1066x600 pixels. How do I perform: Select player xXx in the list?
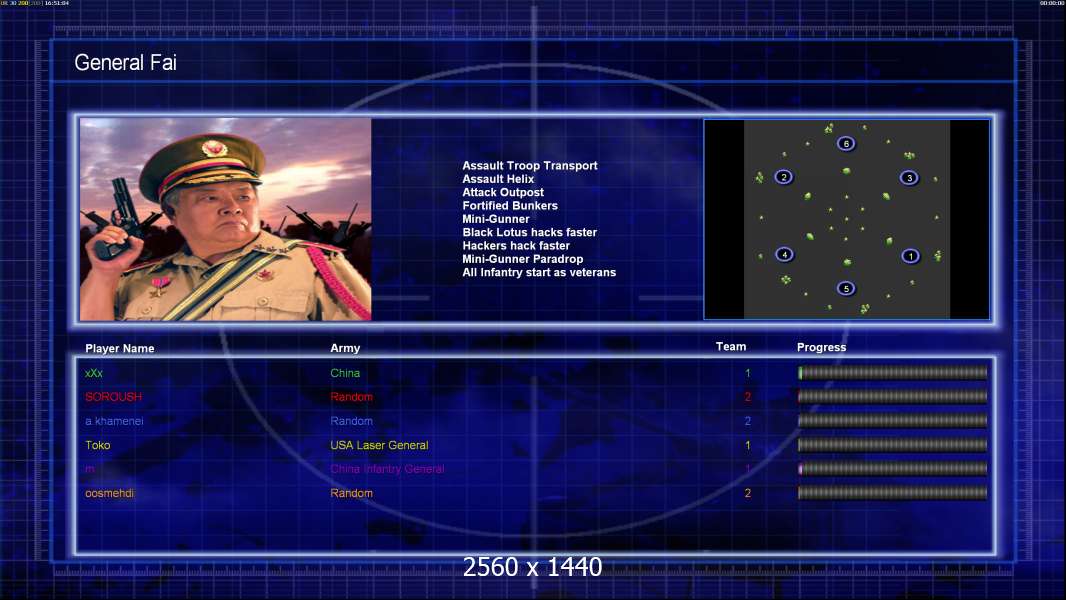(x=94, y=373)
